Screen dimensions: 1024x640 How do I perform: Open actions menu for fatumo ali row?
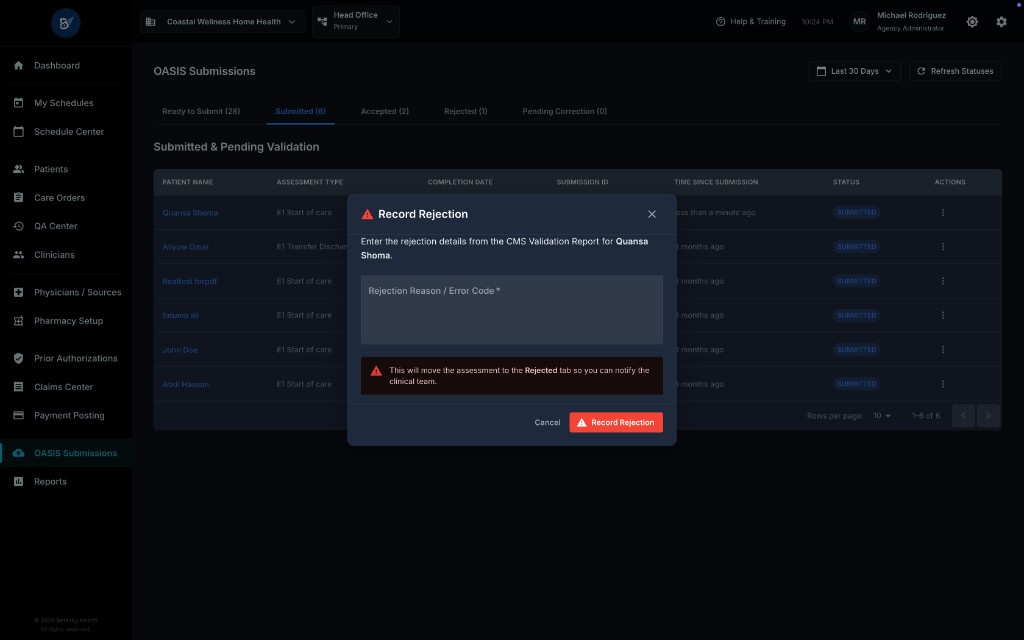pyautogui.click(x=942, y=315)
